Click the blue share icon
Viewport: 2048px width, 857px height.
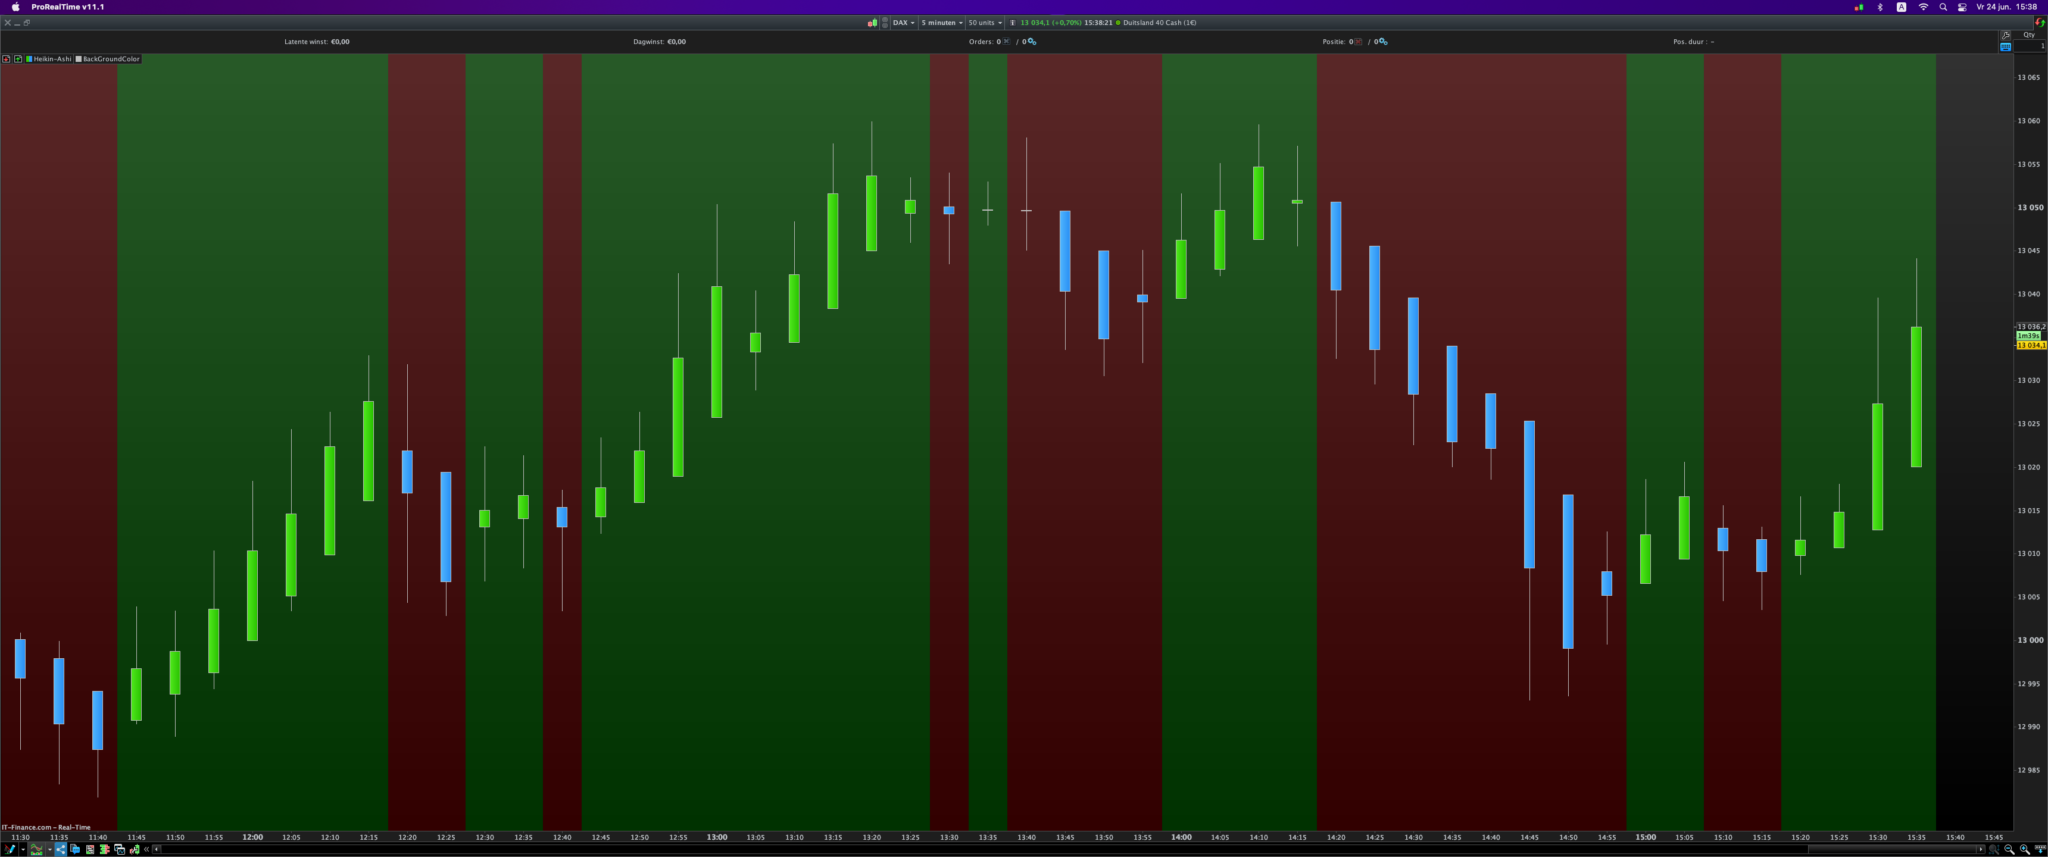click(x=61, y=849)
